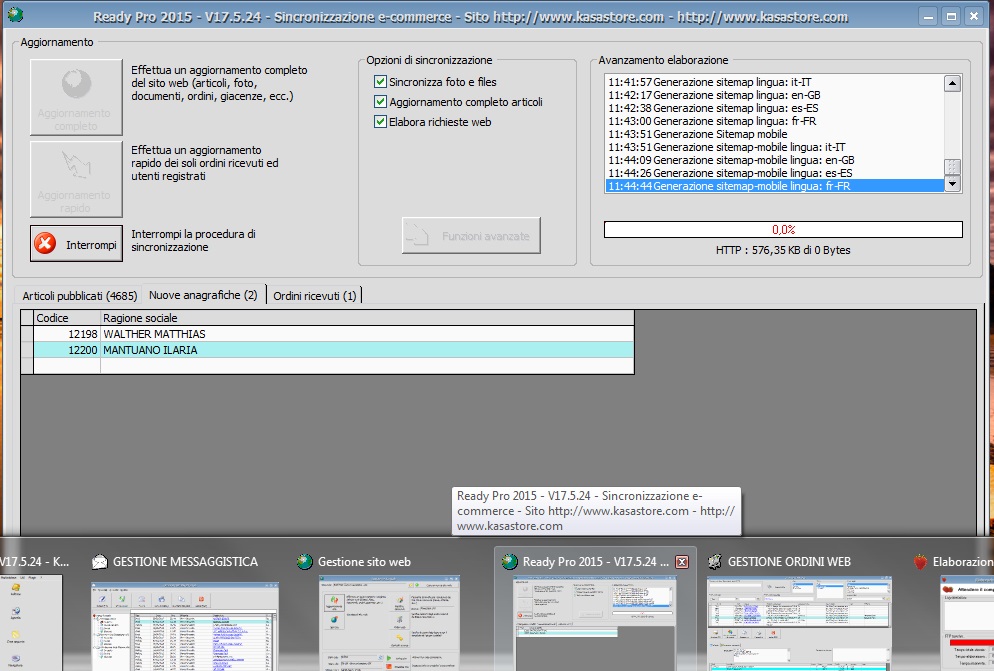Select the WALTHER MATTHIAS name cell

pyautogui.click(x=368, y=334)
